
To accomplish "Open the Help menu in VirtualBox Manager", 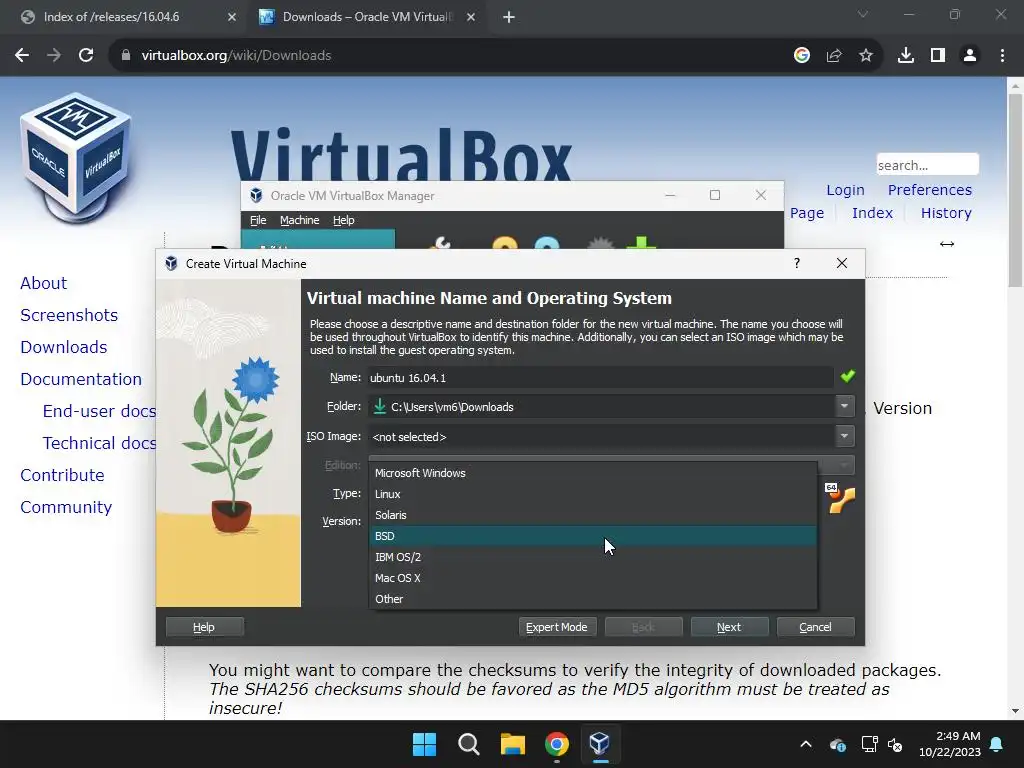I will coord(344,220).
